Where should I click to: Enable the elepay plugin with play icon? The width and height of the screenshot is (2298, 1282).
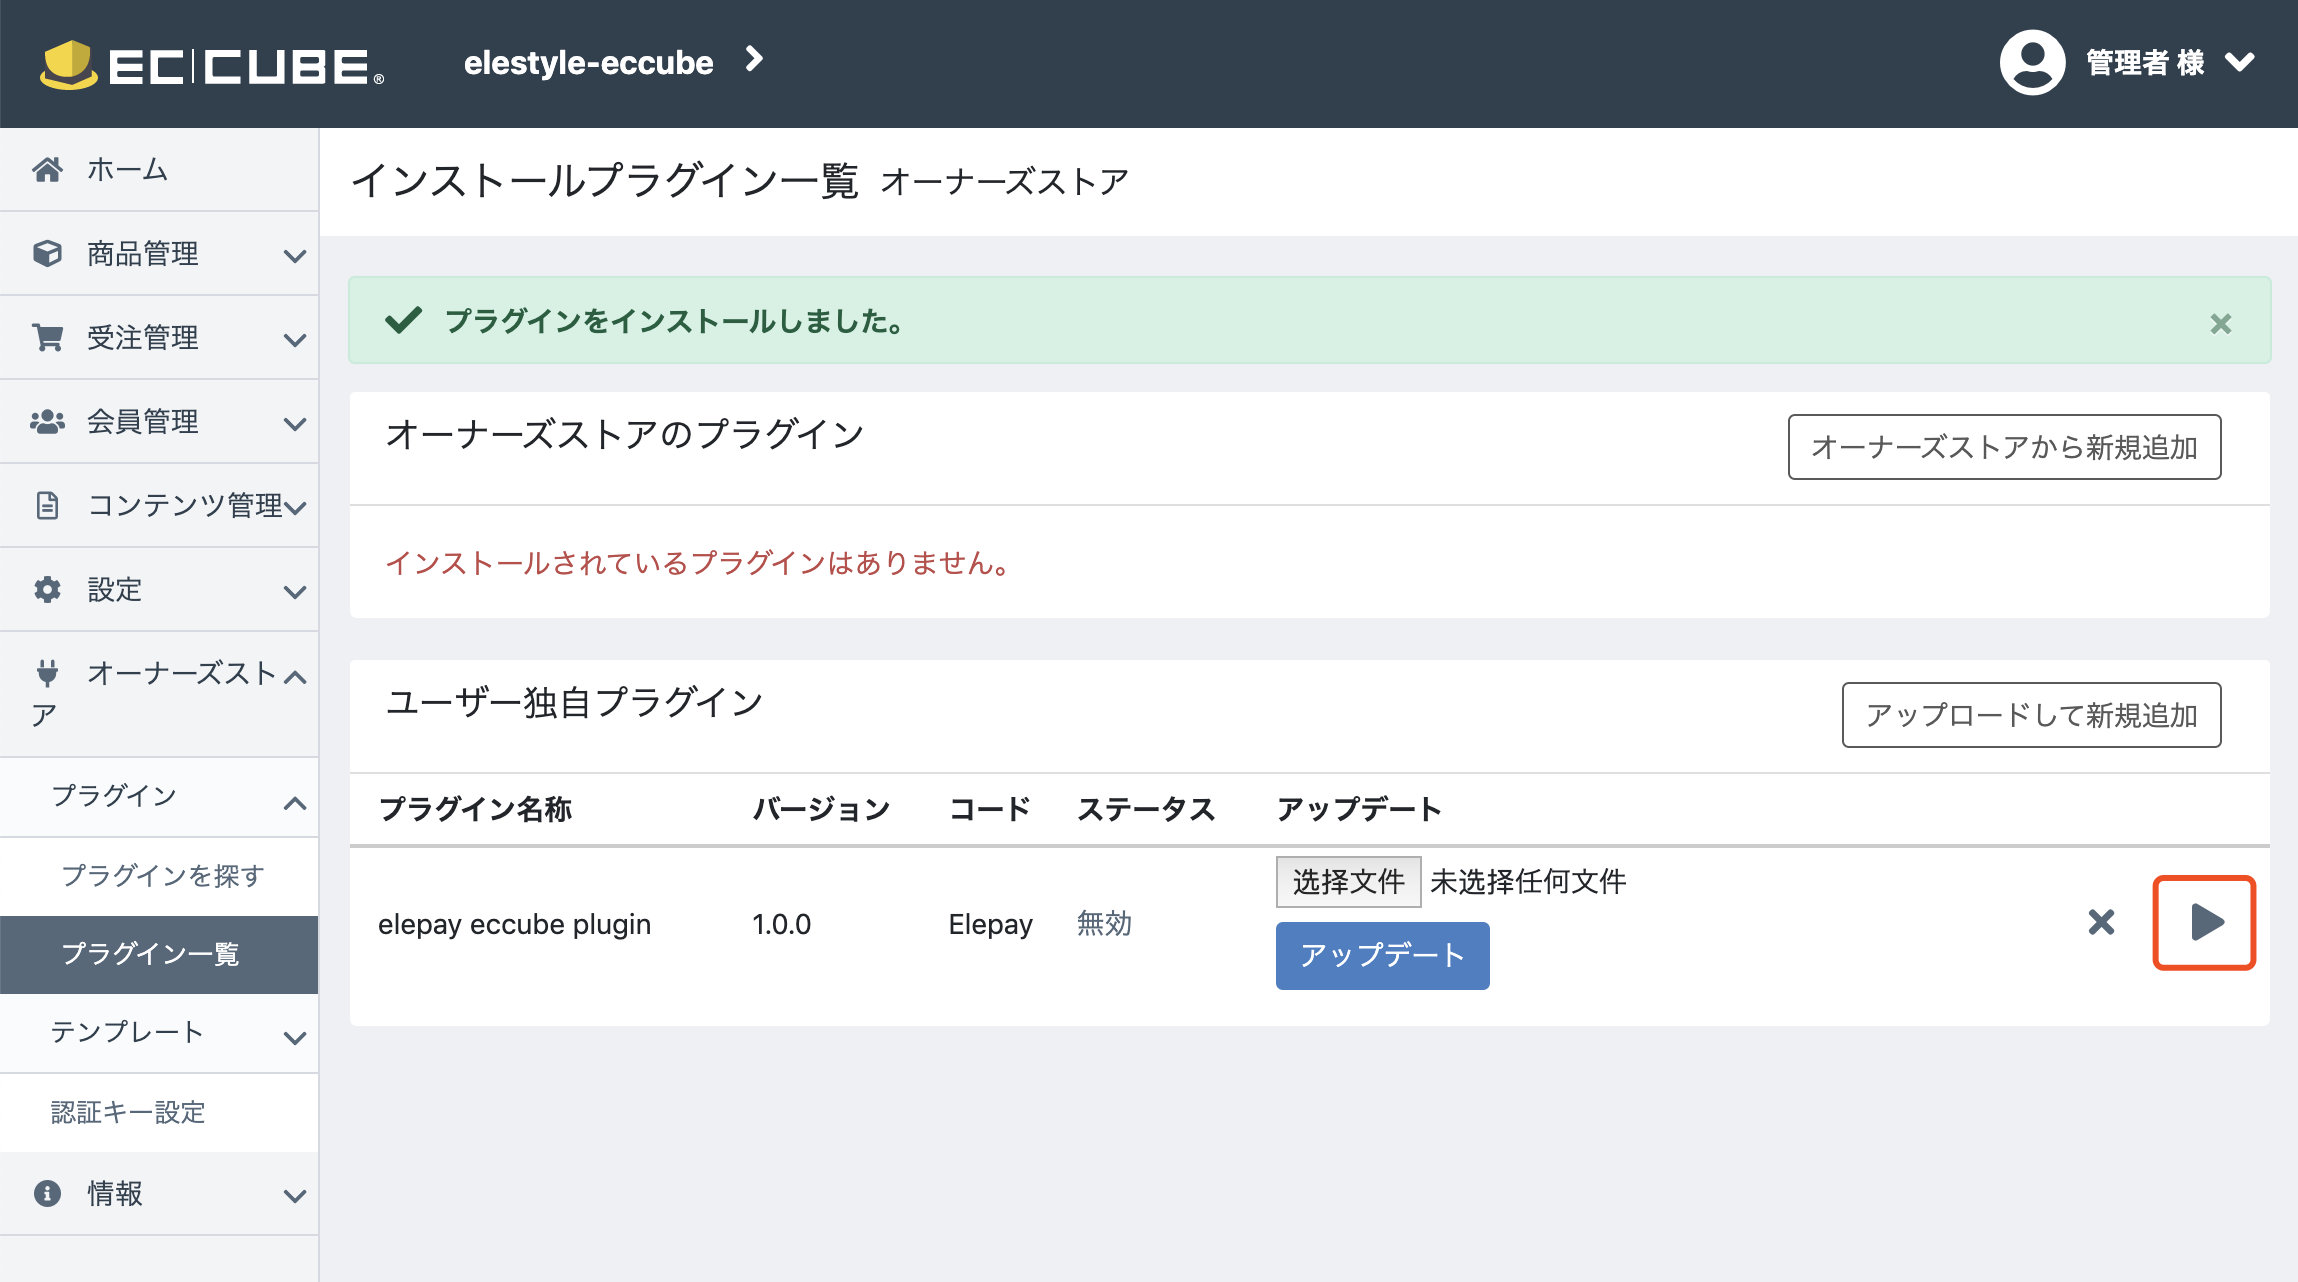click(2204, 922)
